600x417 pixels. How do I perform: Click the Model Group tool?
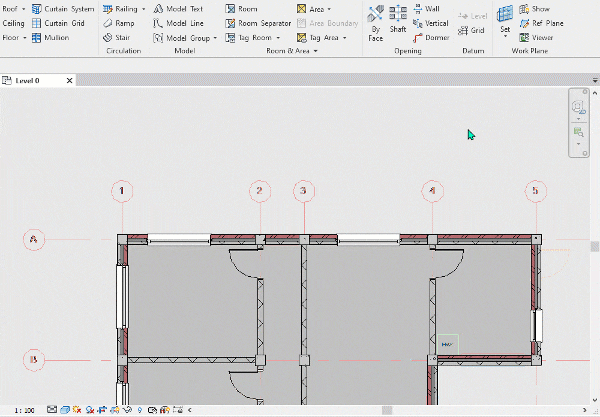(182, 38)
